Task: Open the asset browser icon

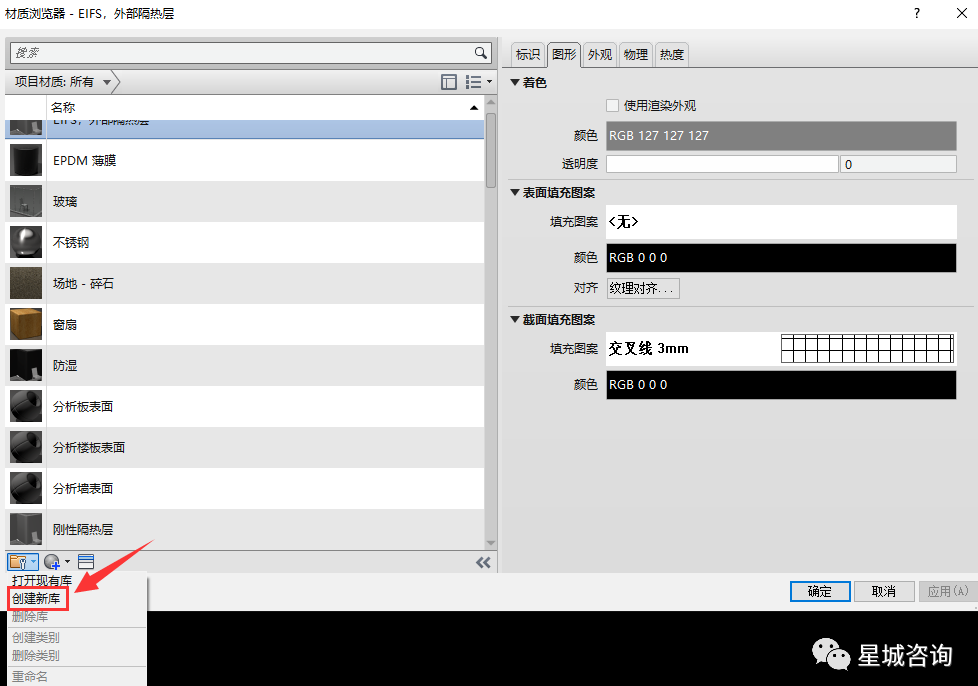Action: pos(86,562)
